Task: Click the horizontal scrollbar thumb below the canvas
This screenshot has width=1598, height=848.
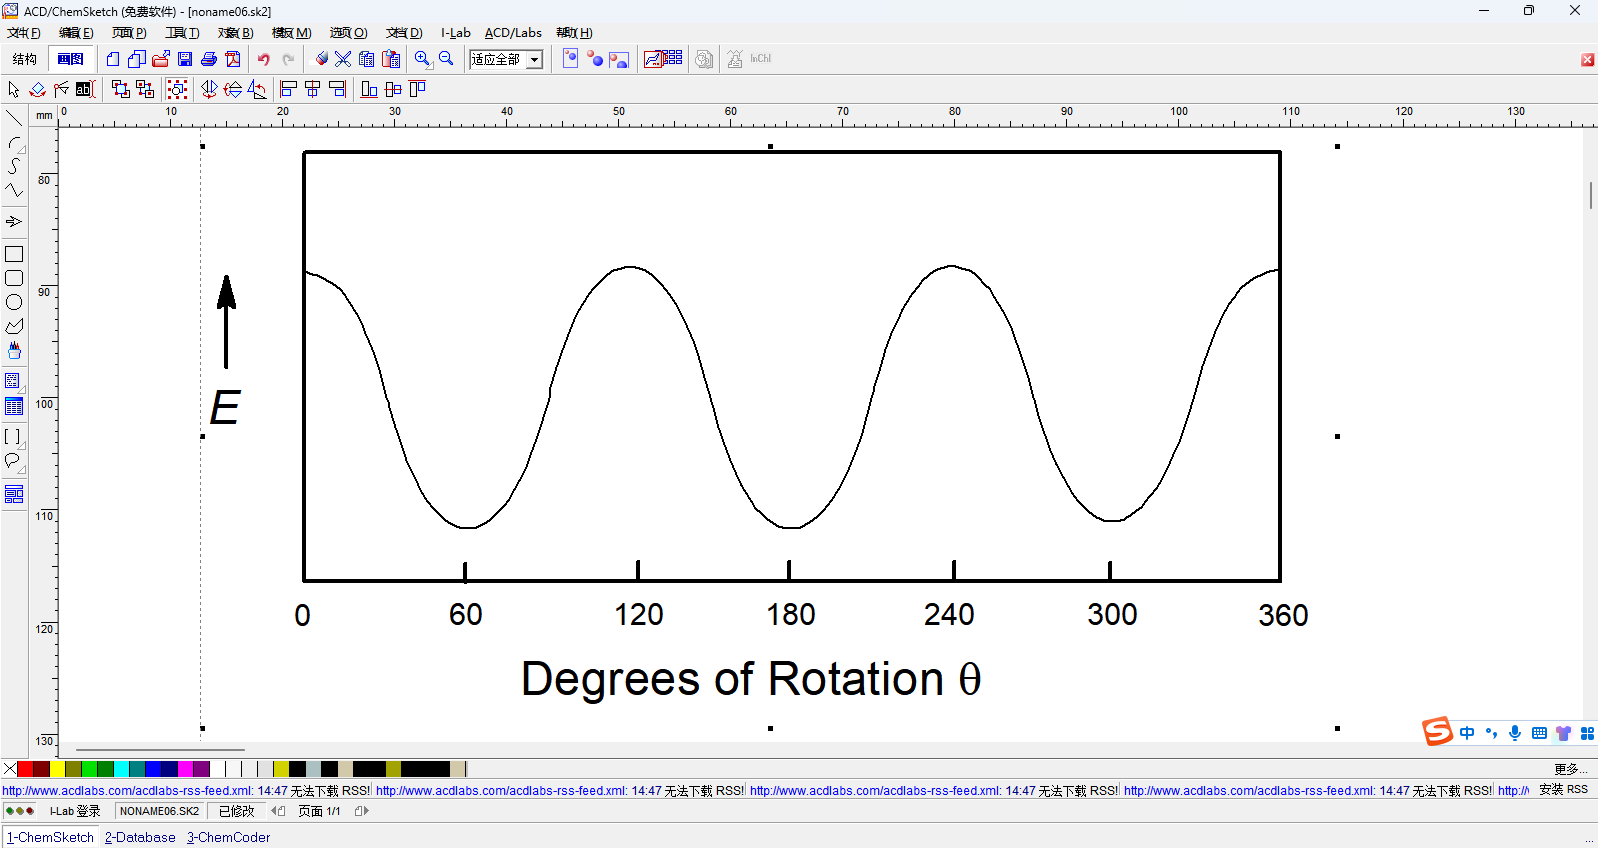Action: [160, 749]
